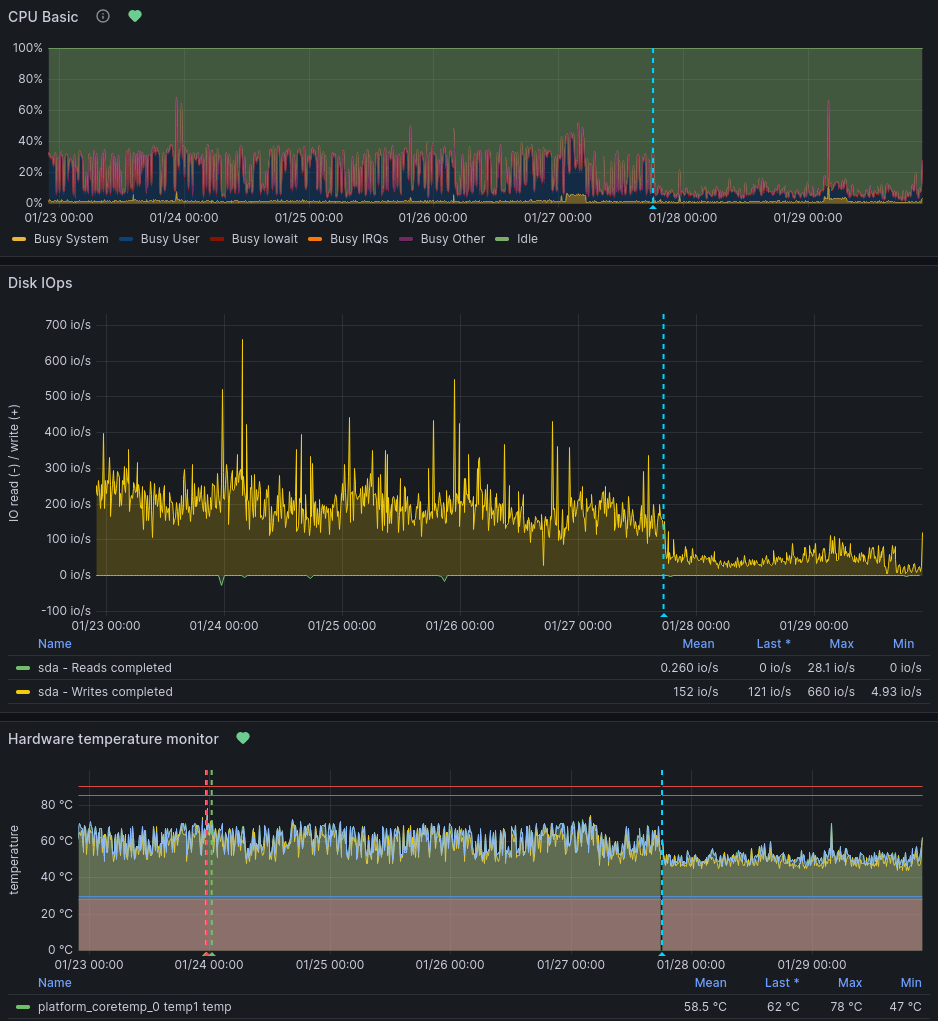Sort Disk IOps legend by Min column
Image resolution: width=938 pixels, height=1021 pixels.
[x=904, y=644]
